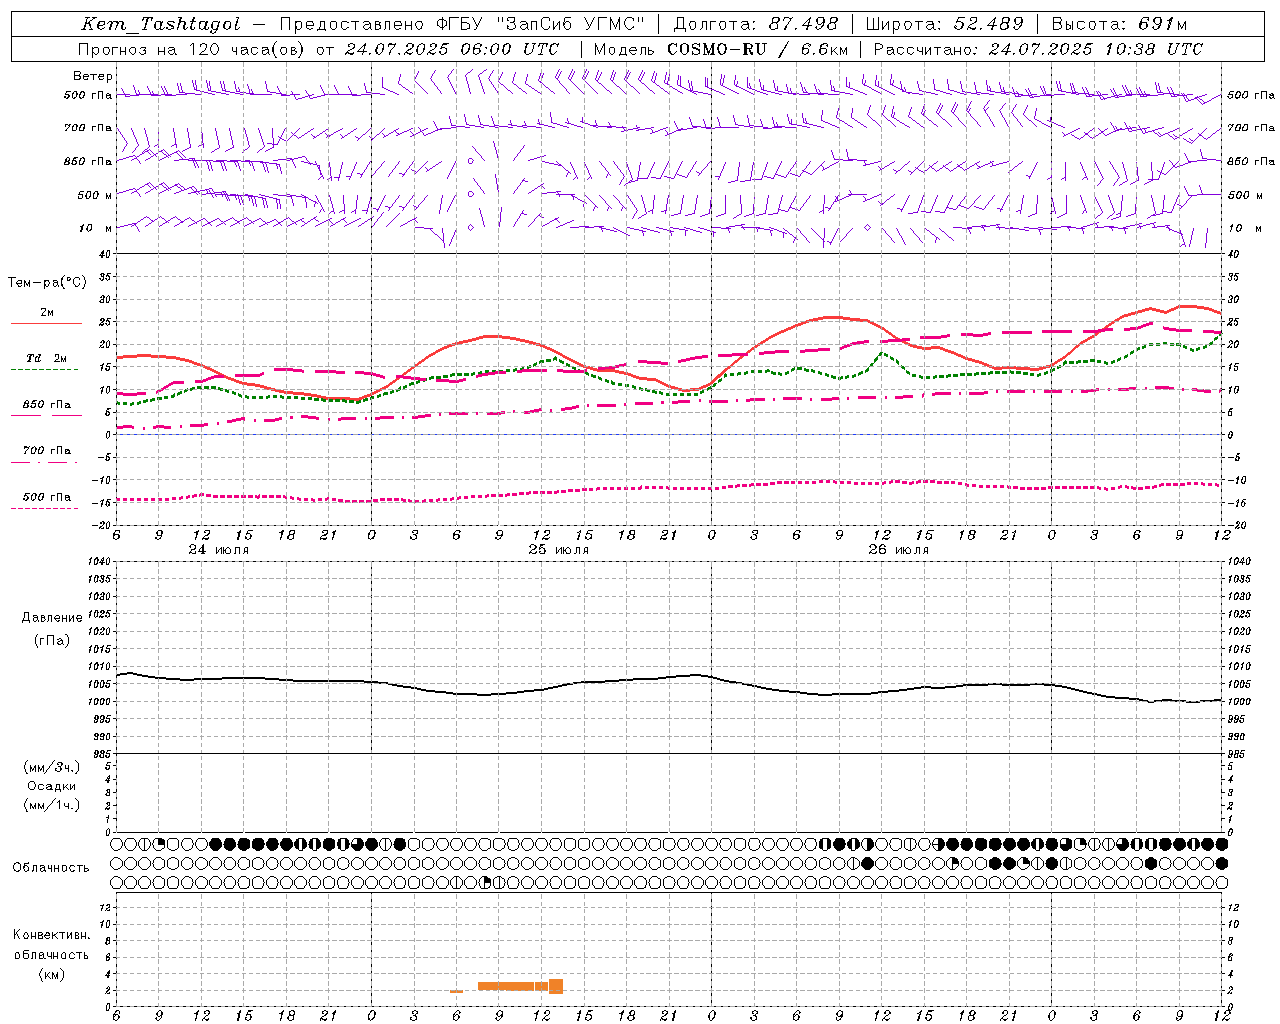
Task: Click the 'Тем-ра(°C)' temperature axis title
Action: point(47,283)
